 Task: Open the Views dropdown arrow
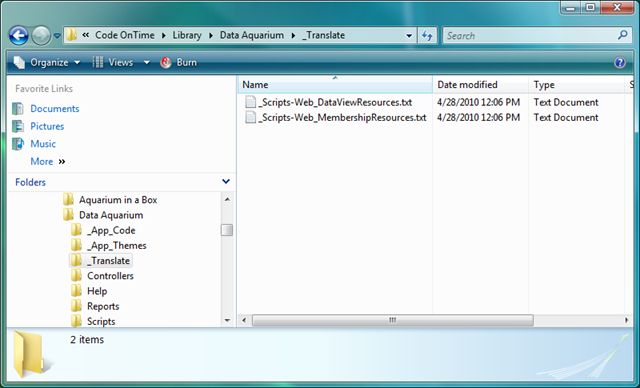click(147, 63)
